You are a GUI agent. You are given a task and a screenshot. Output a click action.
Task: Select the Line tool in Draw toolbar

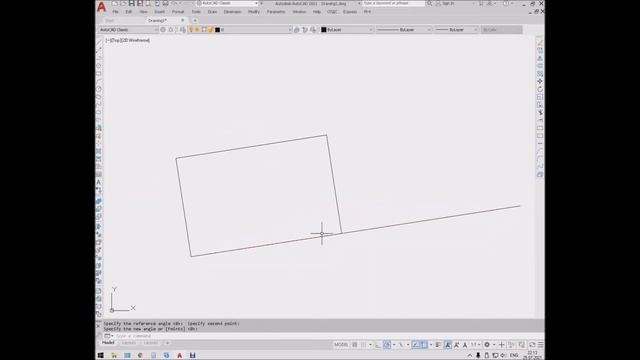99,42
